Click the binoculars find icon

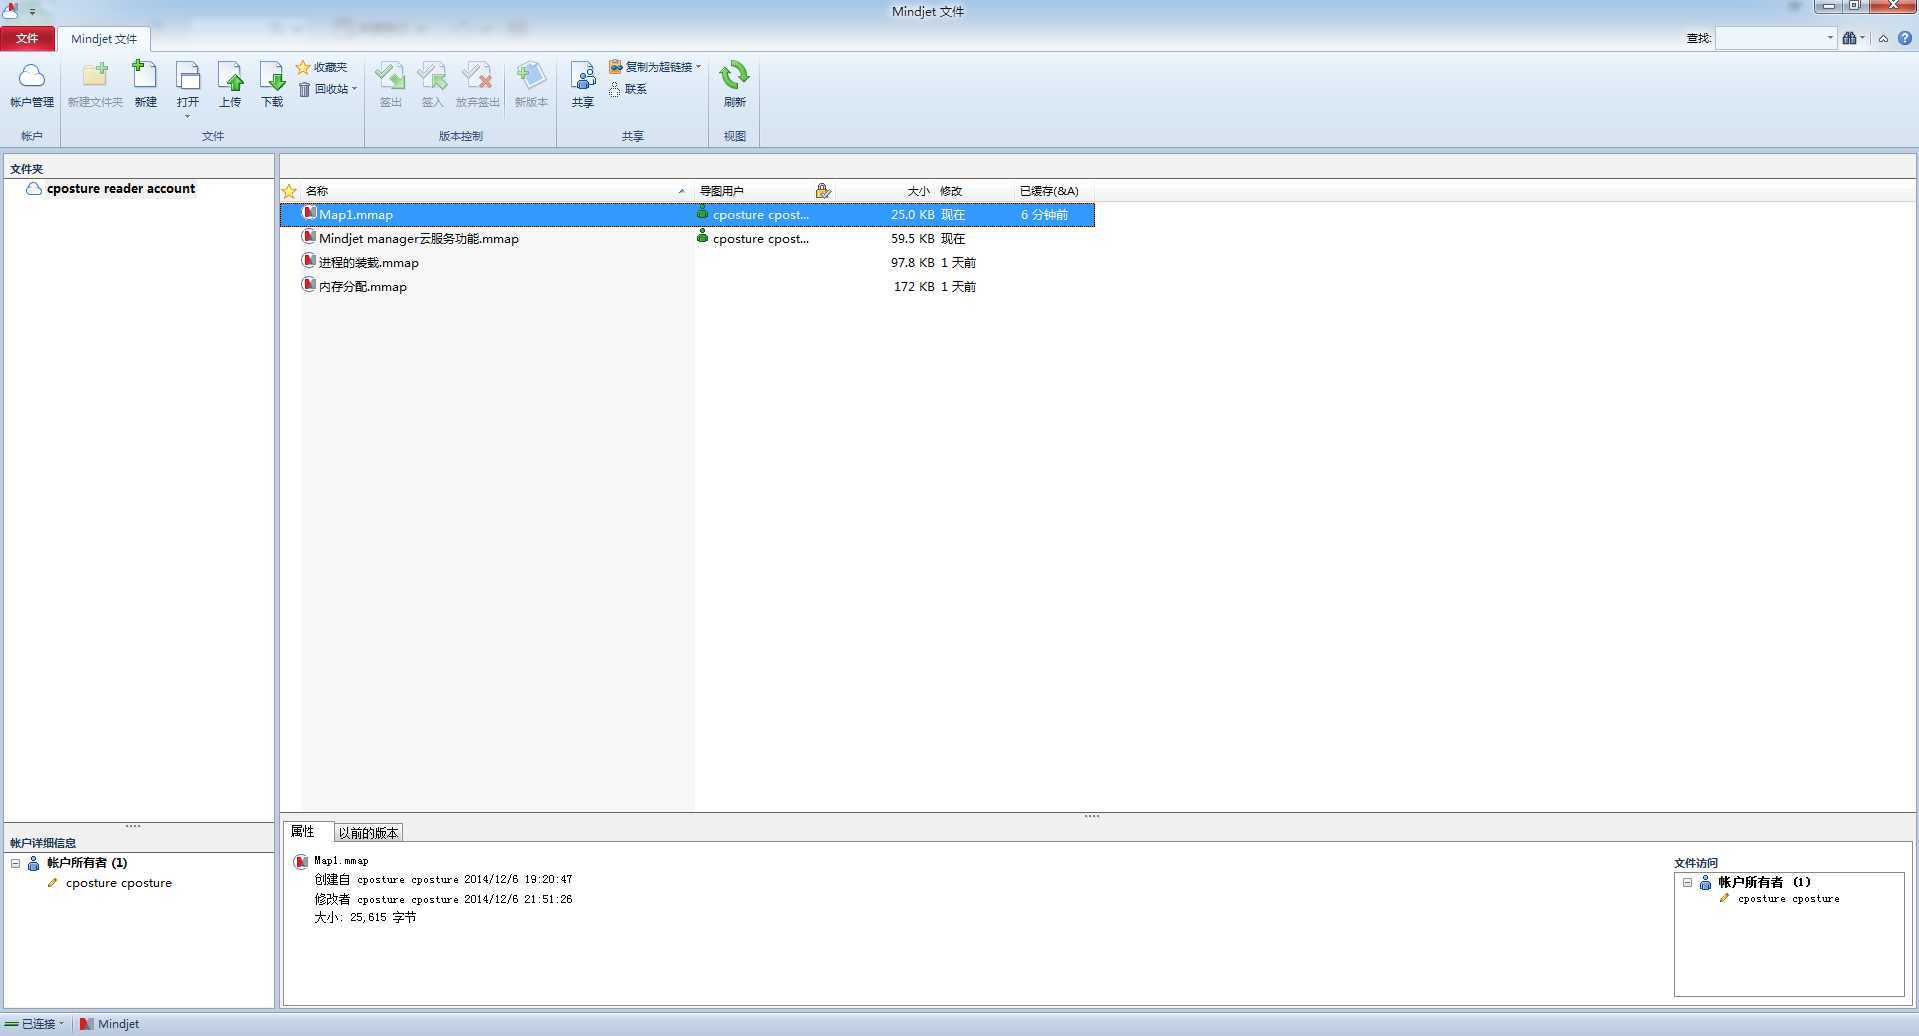(1849, 38)
